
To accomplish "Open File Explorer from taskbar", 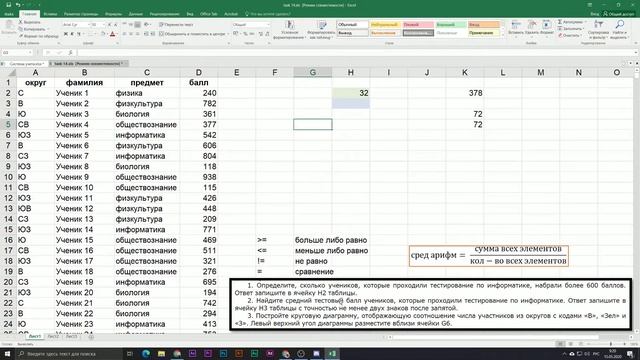I will 161,353.
